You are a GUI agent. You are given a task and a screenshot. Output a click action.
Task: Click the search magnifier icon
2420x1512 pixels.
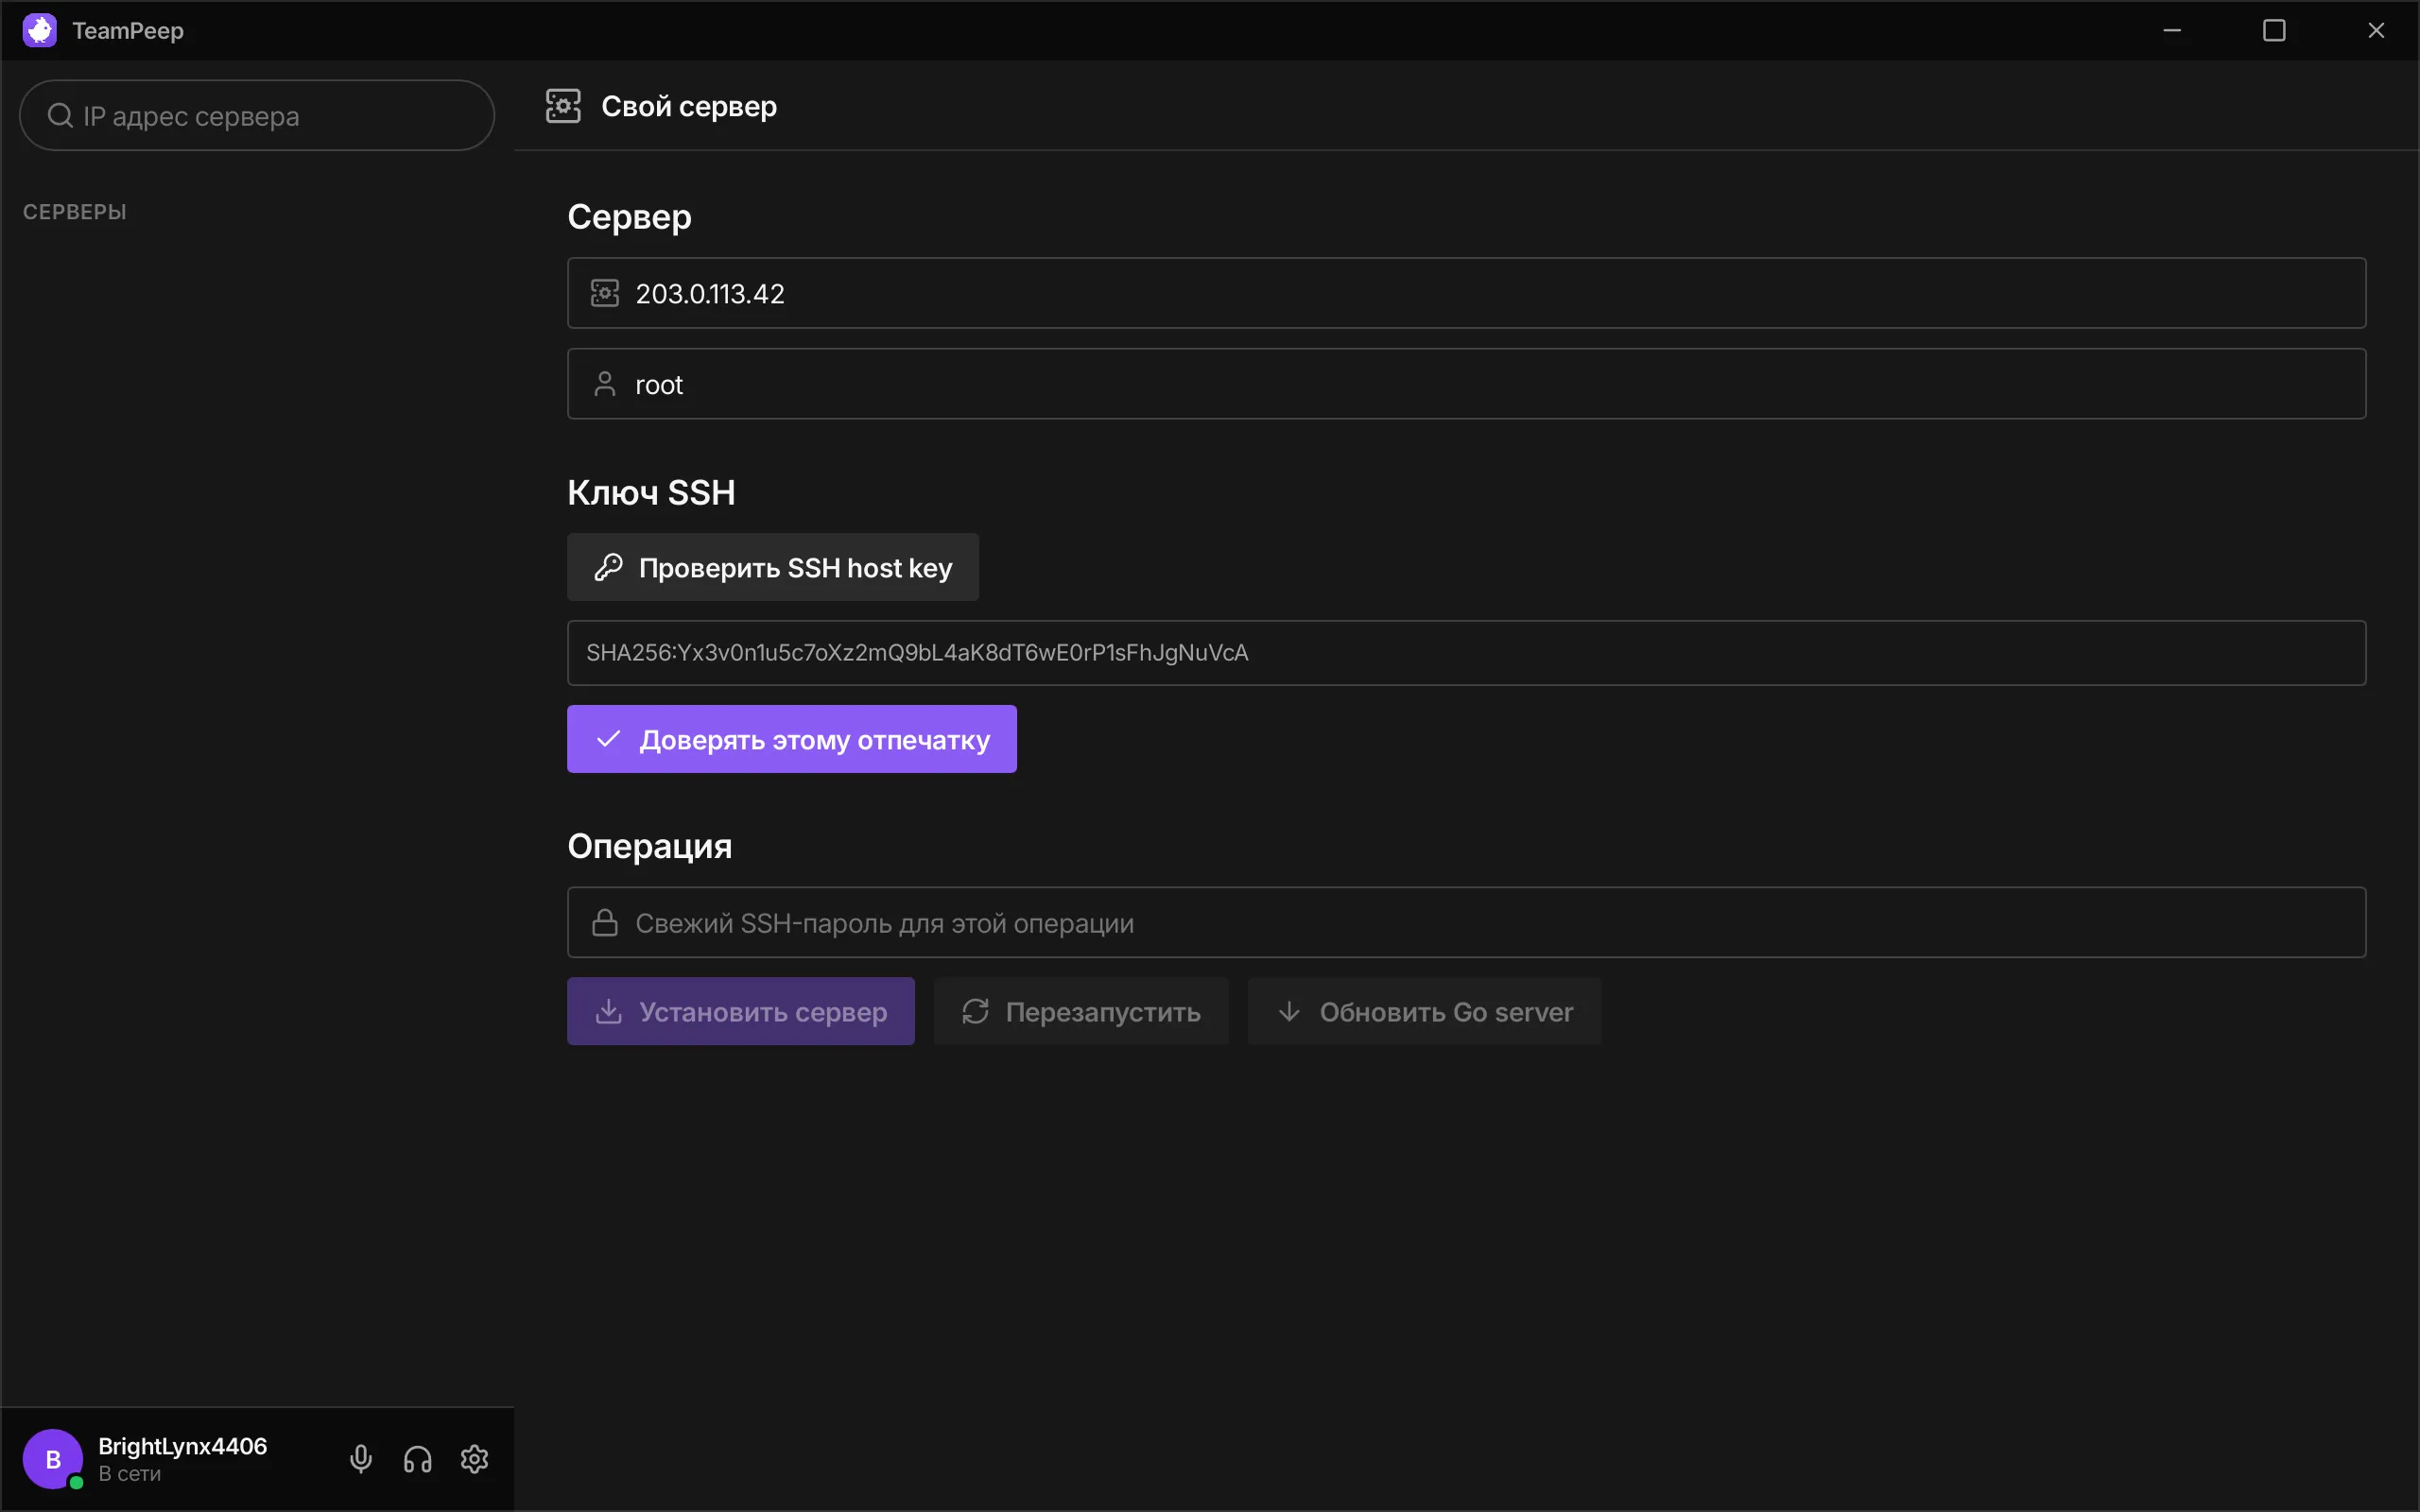(x=60, y=116)
